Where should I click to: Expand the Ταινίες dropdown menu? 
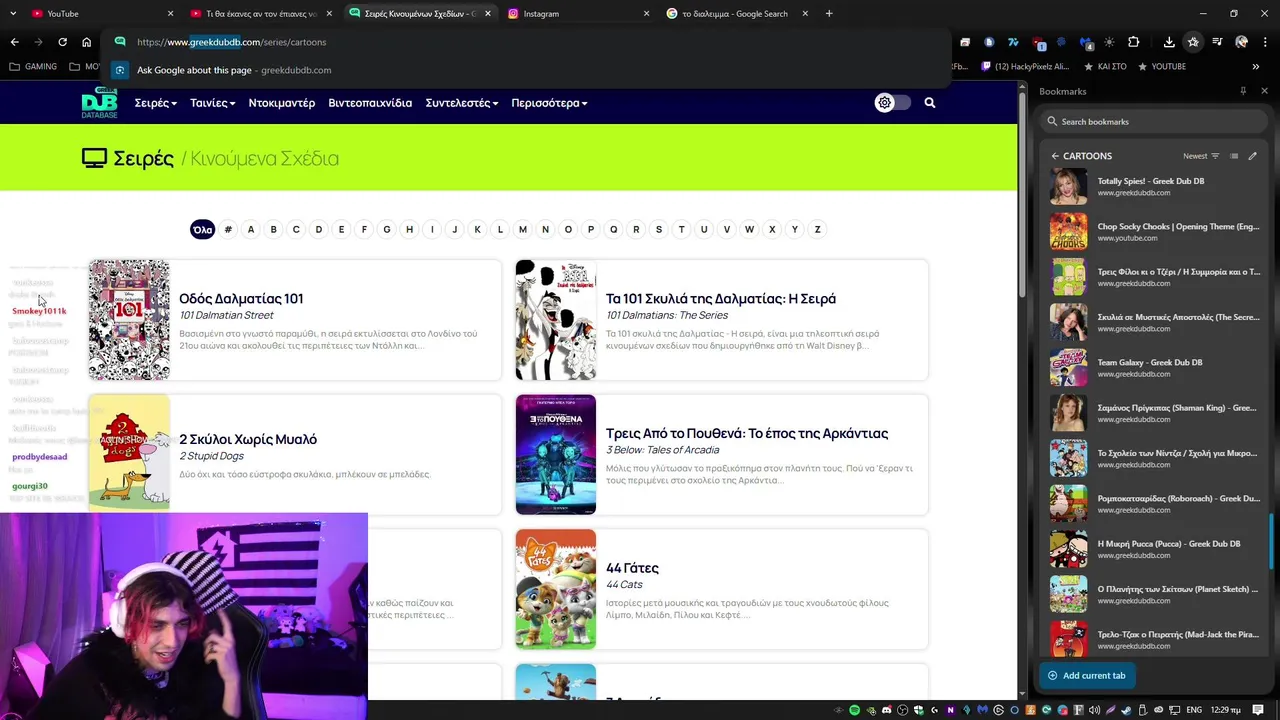point(213,103)
